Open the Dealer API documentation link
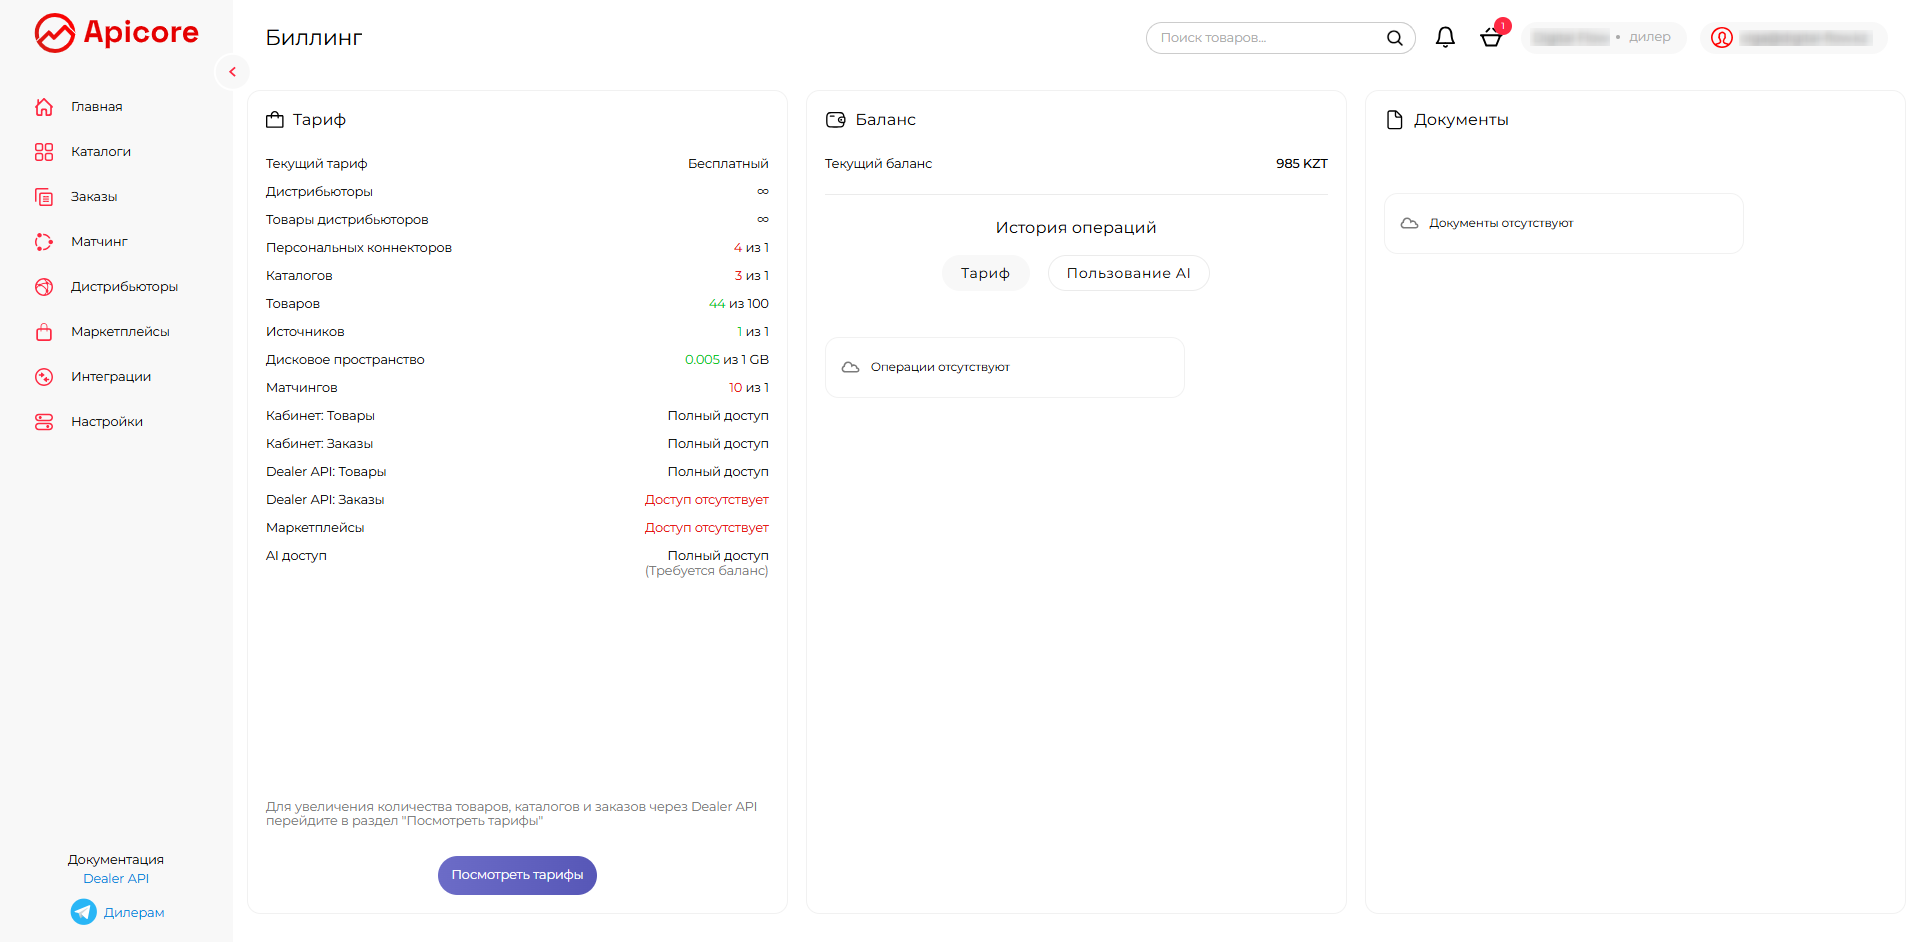 pyautogui.click(x=116, y=879)
